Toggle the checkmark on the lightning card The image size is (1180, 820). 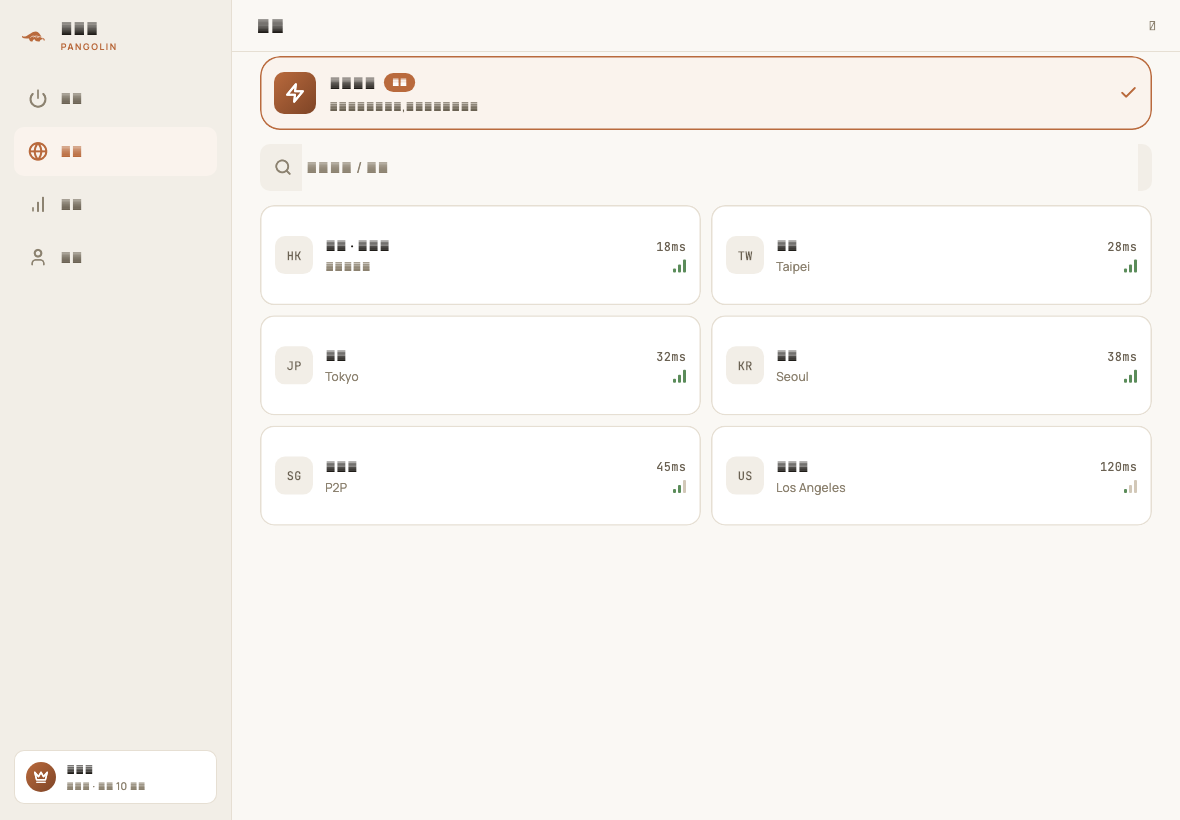coord(1128,93)
